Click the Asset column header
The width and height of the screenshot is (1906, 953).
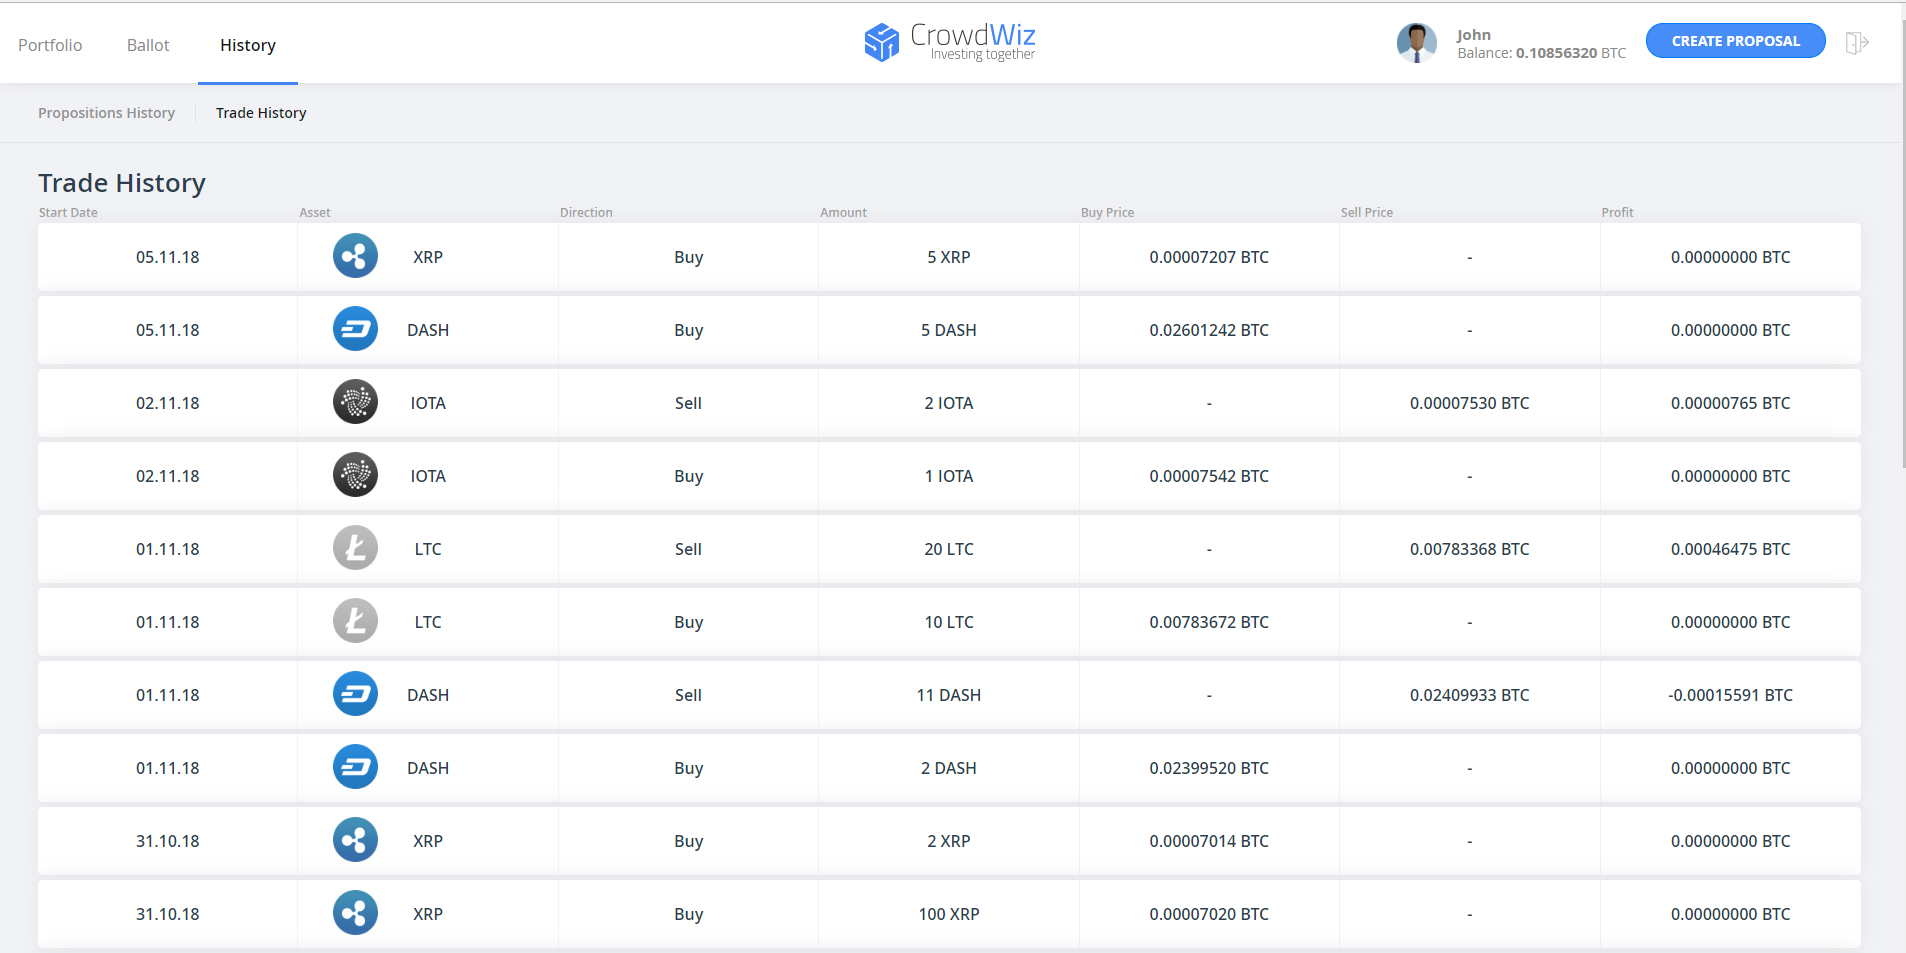click(314, 212)
